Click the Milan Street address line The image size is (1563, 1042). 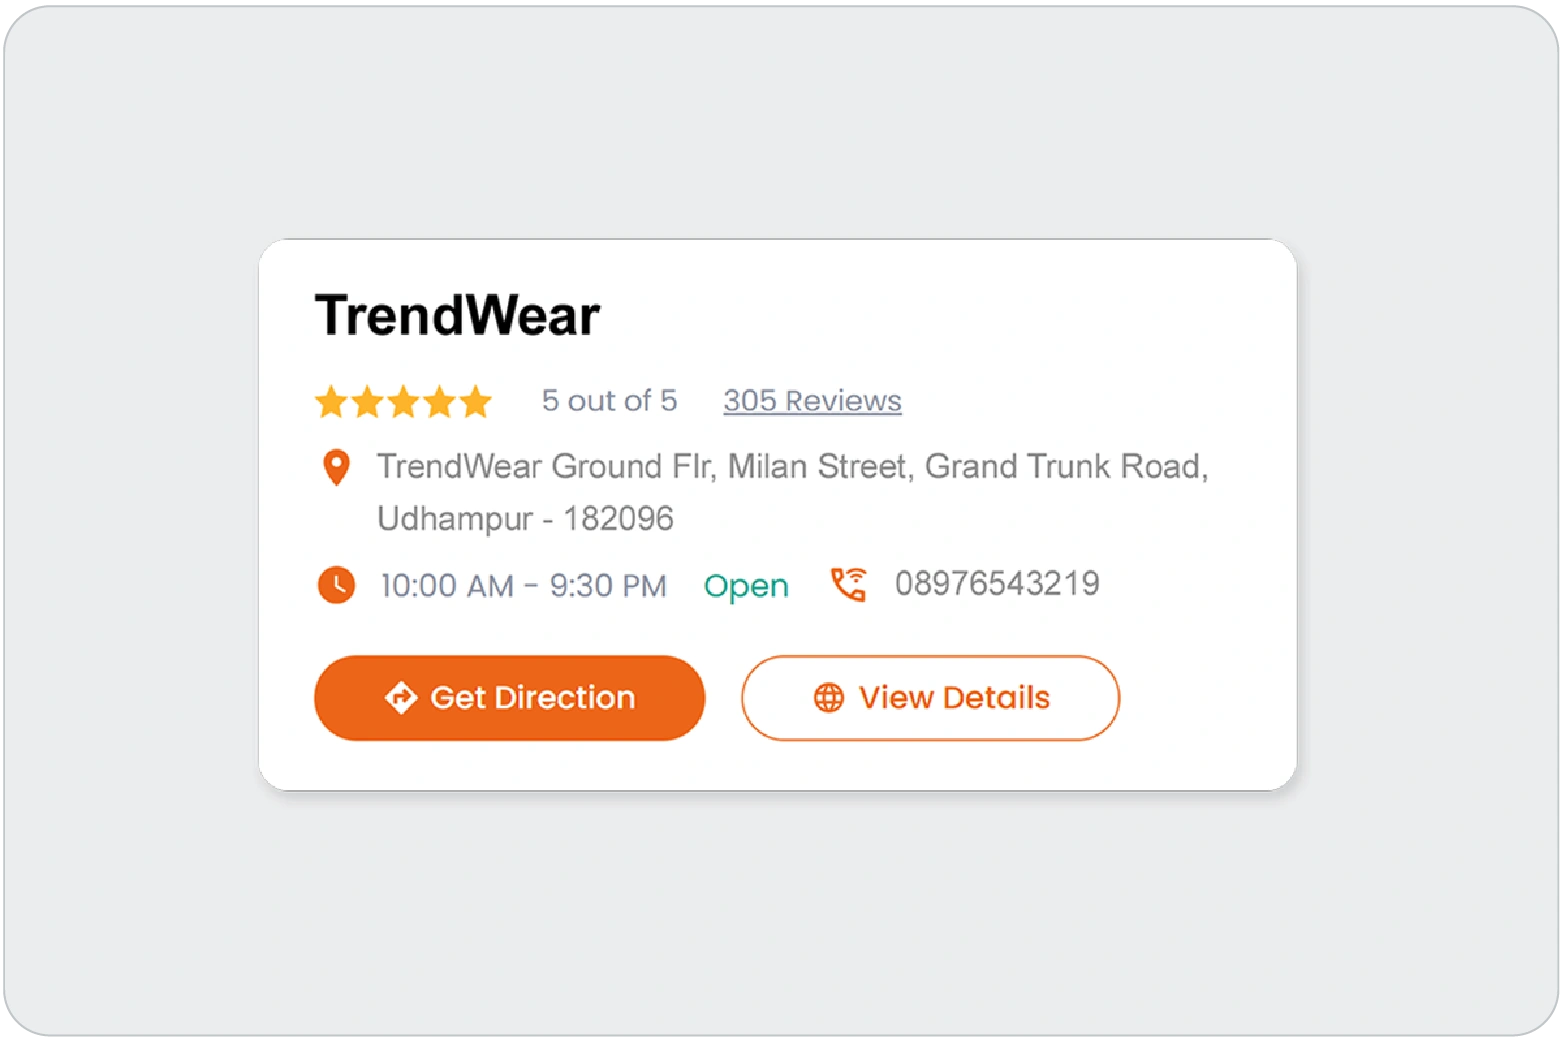pyautogui.click(x=792, y=467)
